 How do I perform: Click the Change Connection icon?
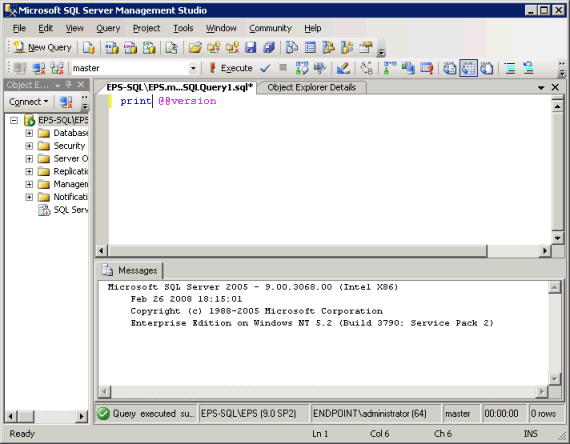[x=57, y=68]
